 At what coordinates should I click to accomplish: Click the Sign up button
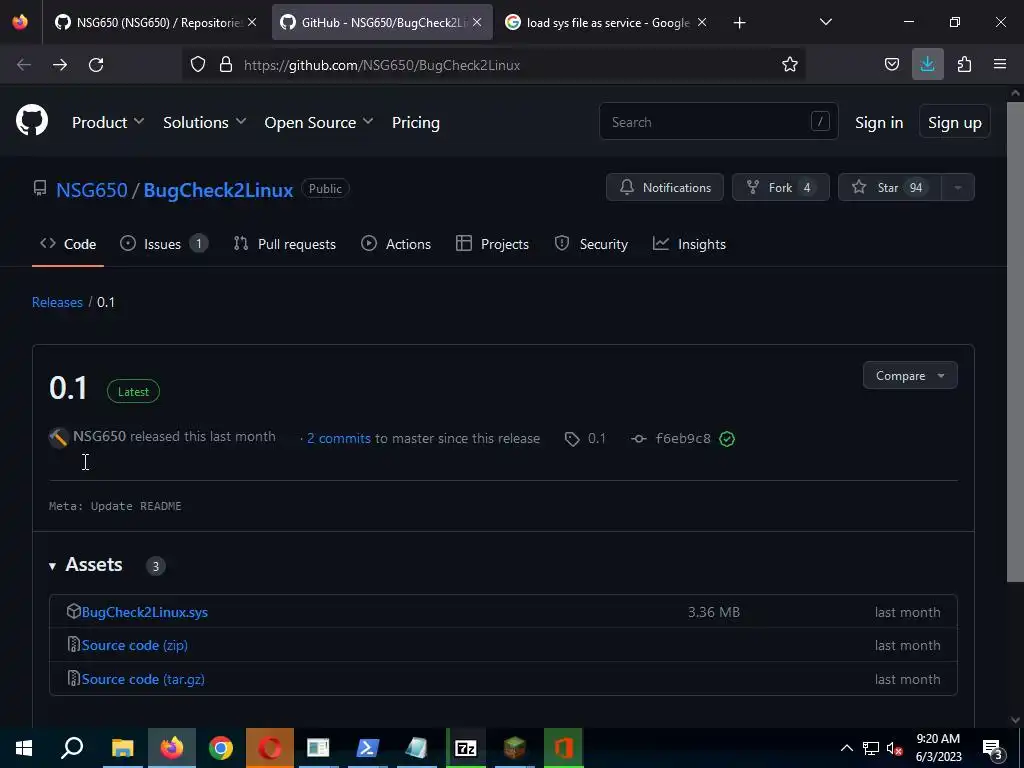click(954, 122)
